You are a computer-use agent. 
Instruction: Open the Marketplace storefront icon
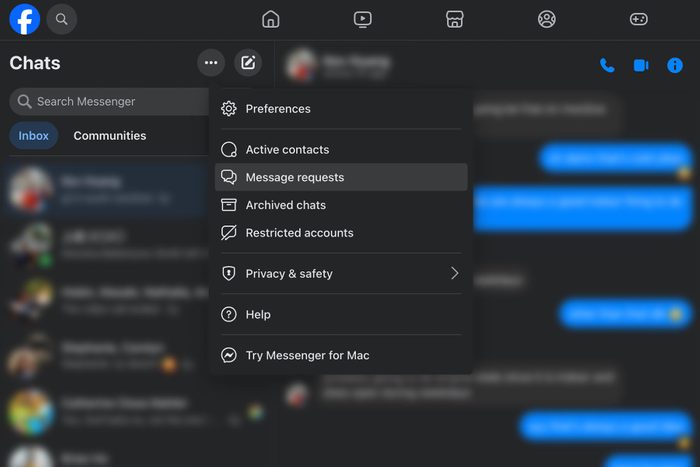[454, 19]
